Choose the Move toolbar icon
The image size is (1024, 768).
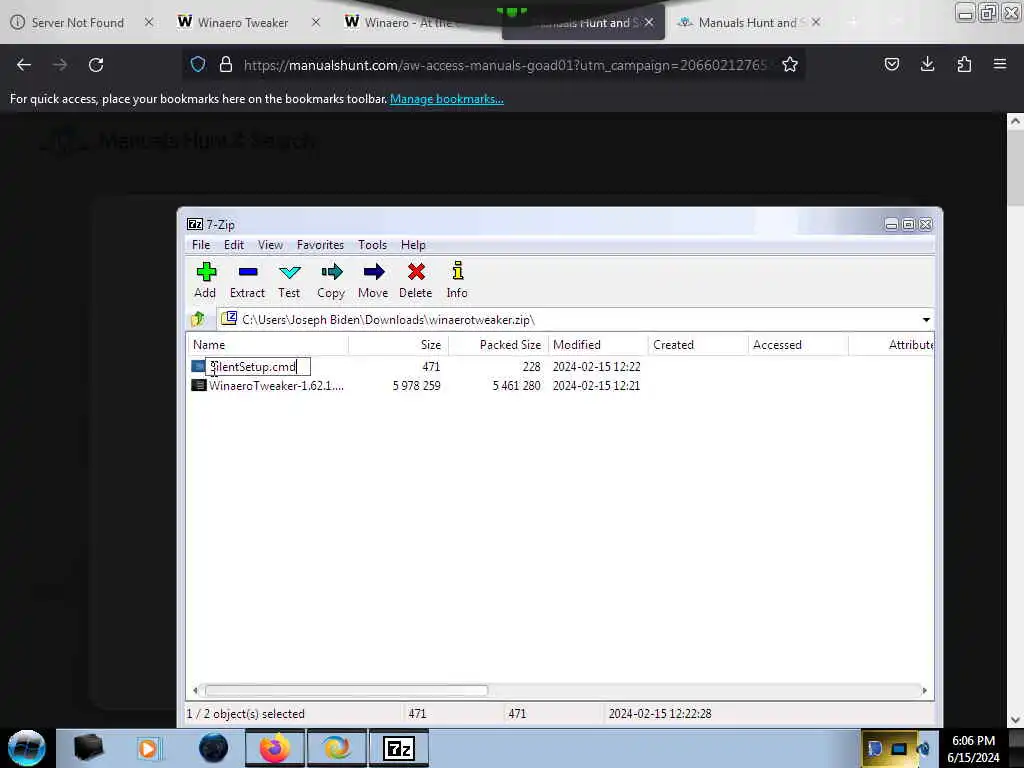click(x=374, y=272)
